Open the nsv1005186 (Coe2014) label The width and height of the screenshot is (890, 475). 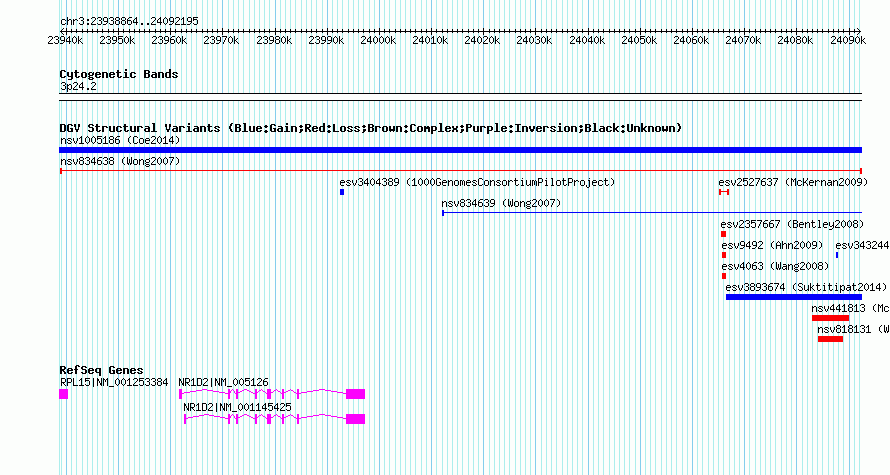coord(120,140)
